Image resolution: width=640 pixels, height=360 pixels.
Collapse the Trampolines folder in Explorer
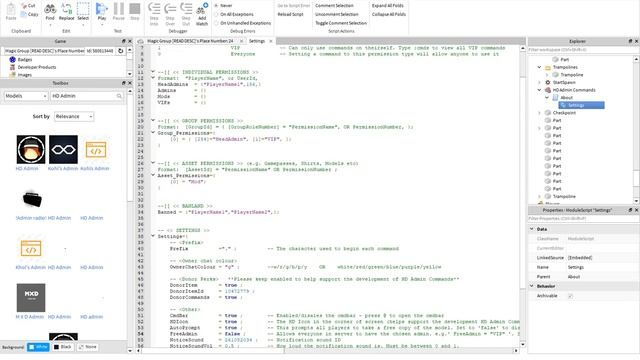539,67
